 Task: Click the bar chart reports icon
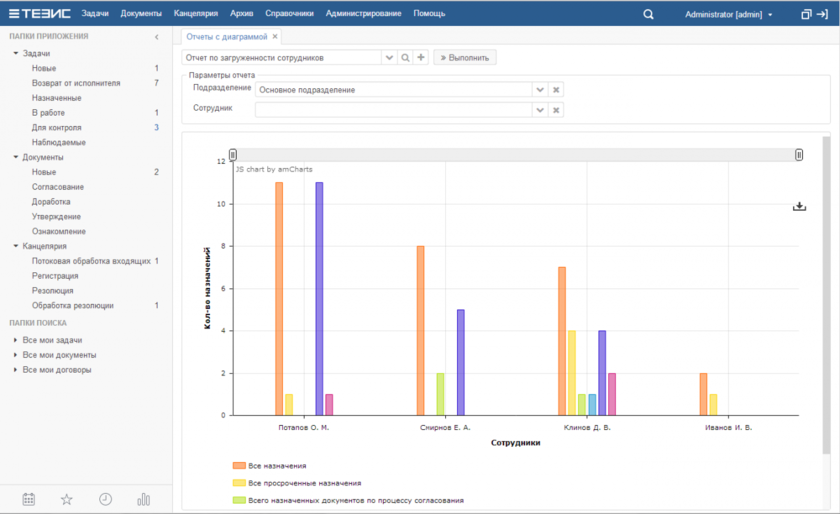(143, 499)
